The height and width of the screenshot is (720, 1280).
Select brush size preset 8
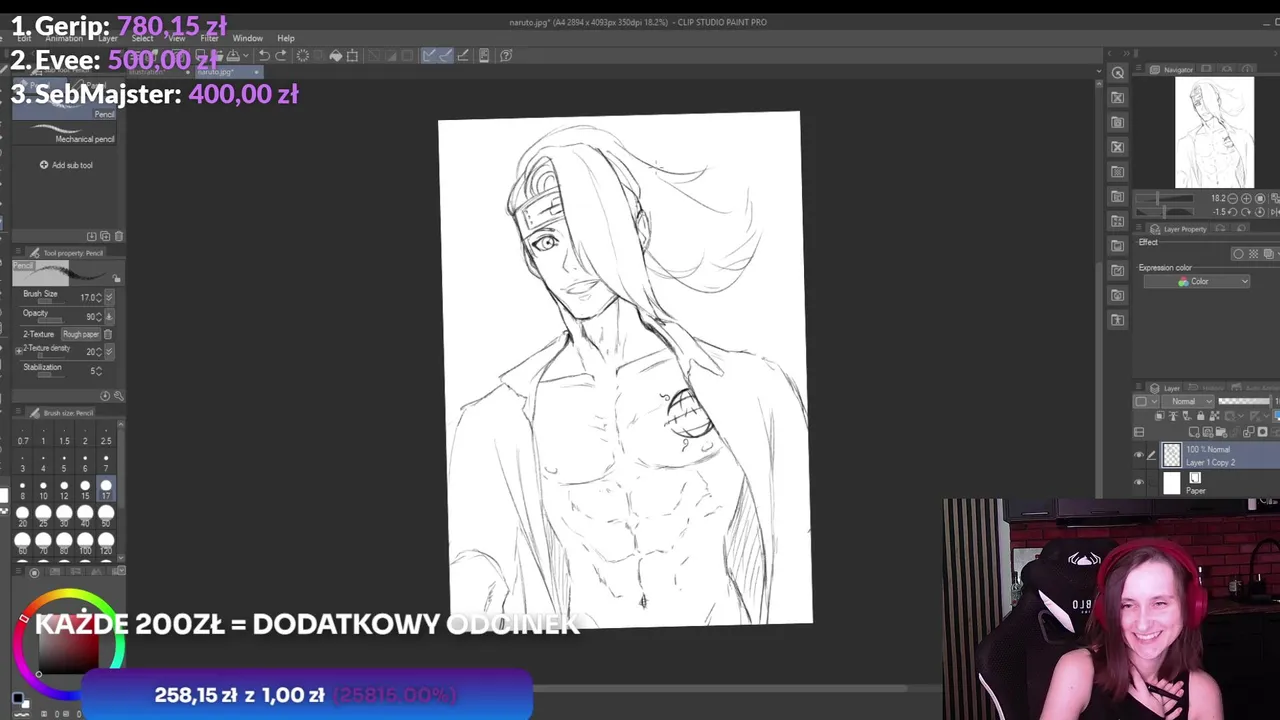(22, 489)
